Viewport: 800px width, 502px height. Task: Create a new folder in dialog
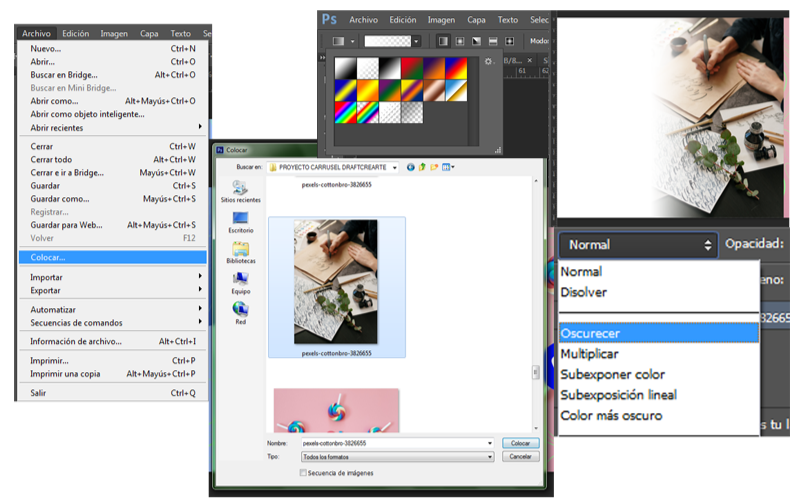click(x=434, y=167)
